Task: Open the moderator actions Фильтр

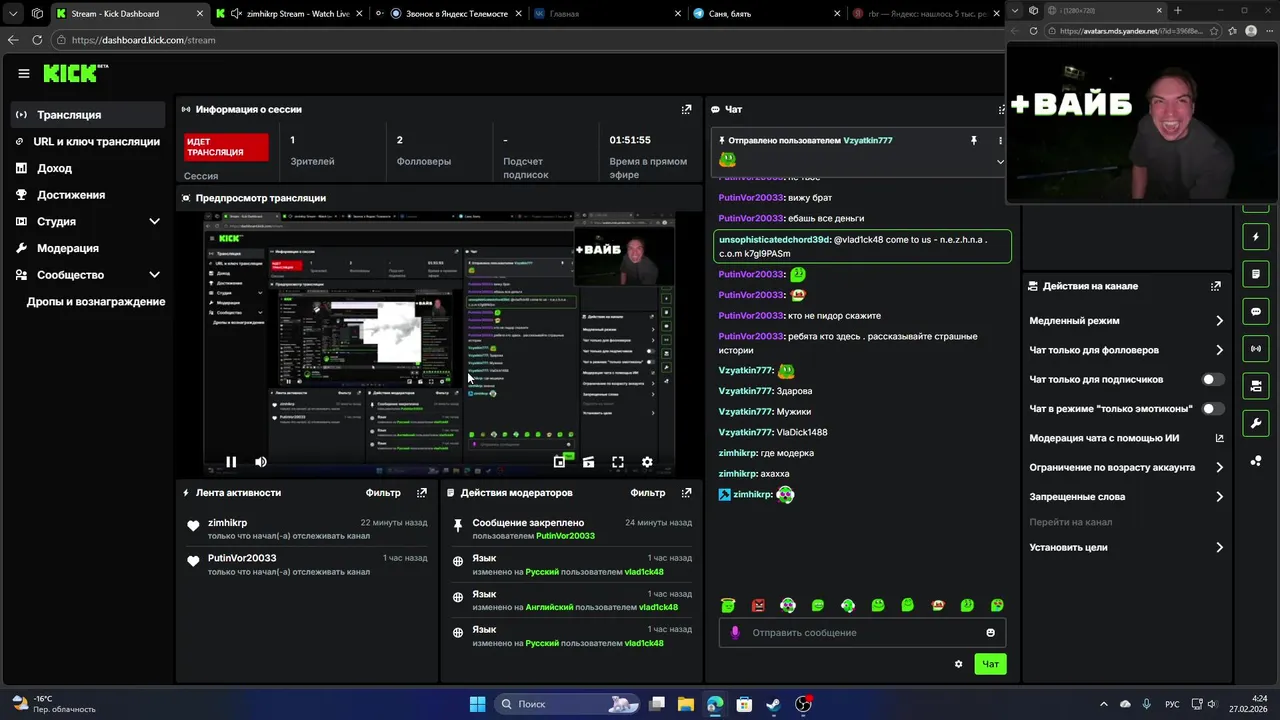Action: tap(648, 493)
